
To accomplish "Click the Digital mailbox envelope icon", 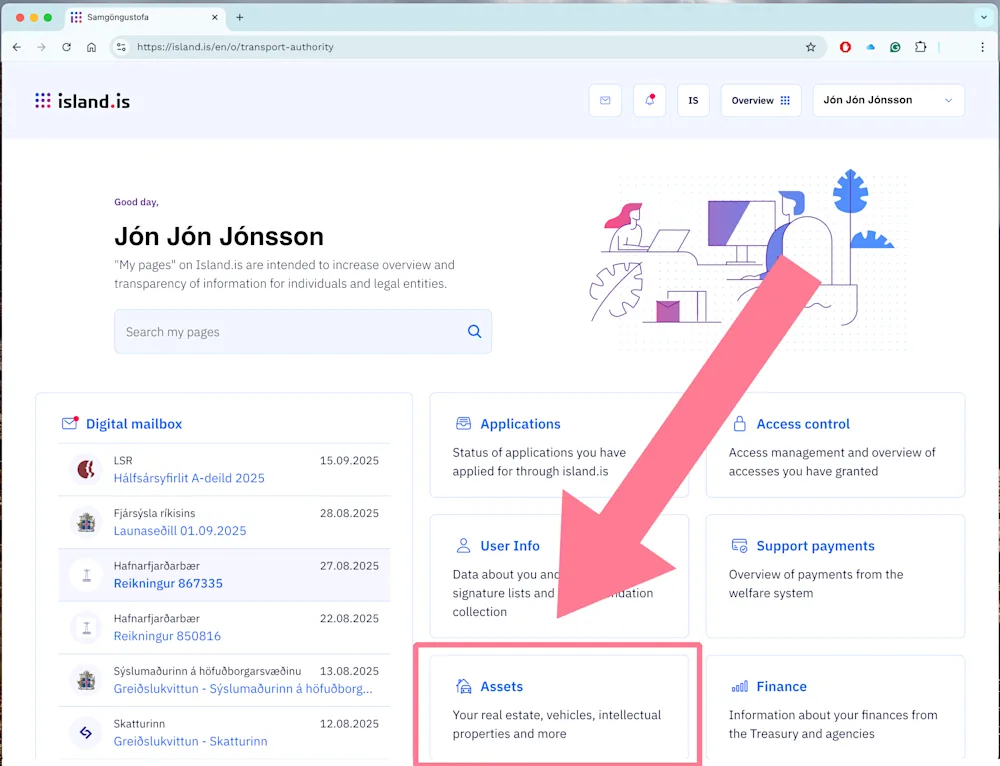I will 70,424.
